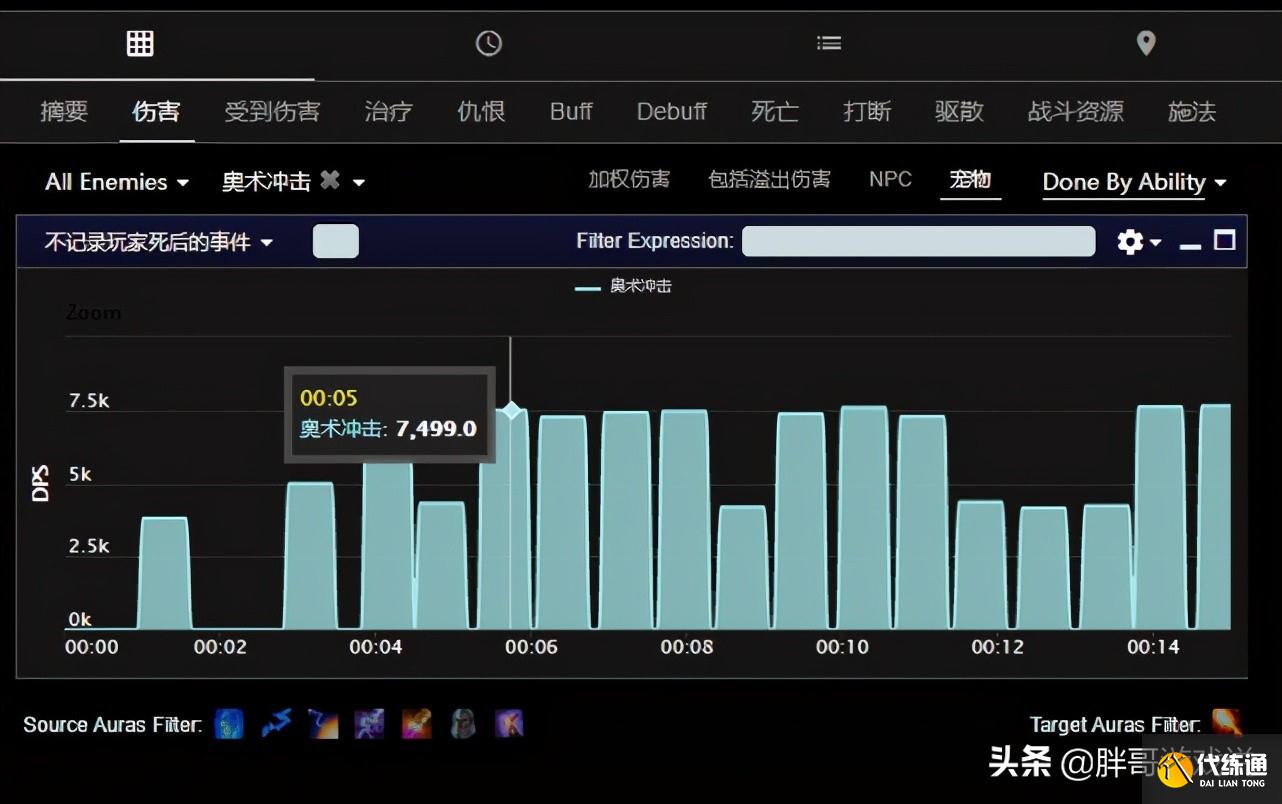
Task: Enable the NPC toggle
Action: point(890,178)
